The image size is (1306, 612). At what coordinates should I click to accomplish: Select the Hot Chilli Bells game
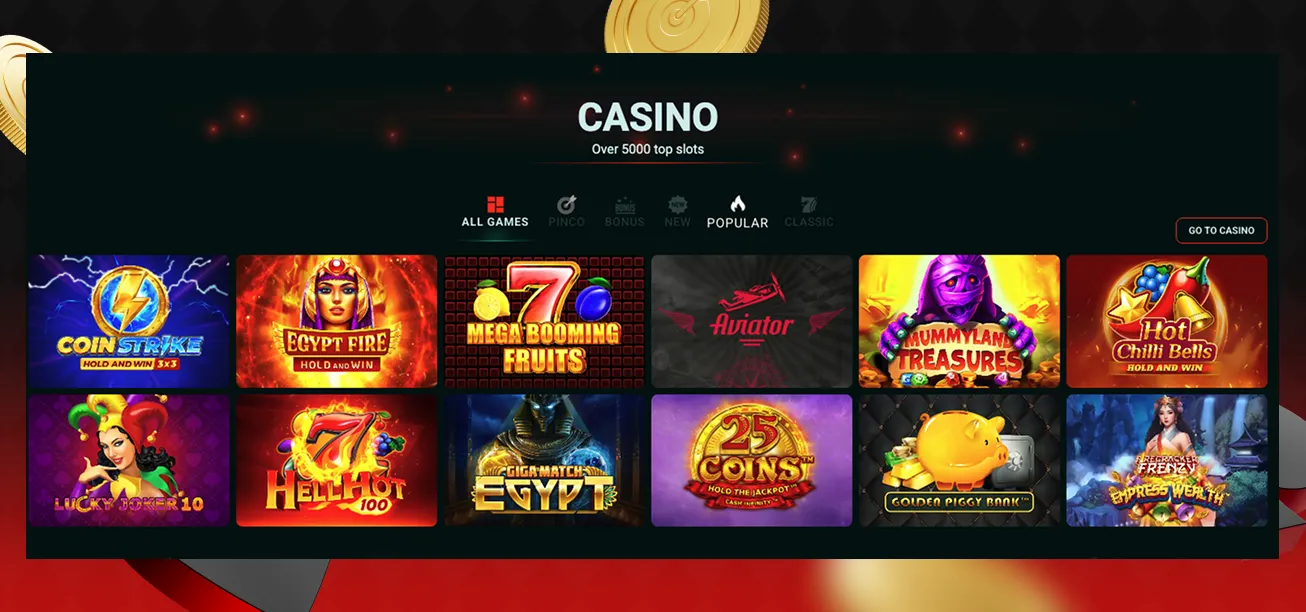point(1167,321)
